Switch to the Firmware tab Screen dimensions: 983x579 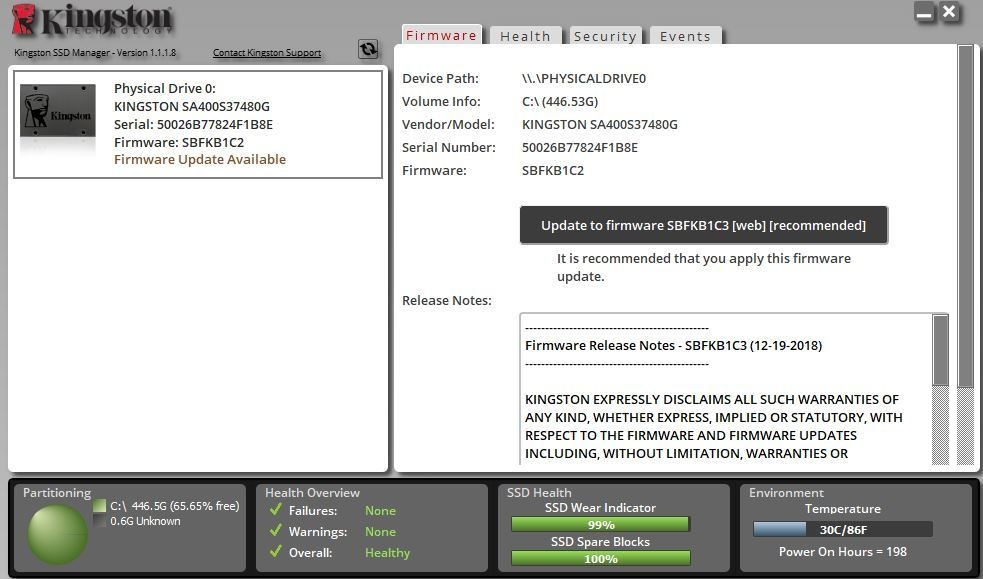pos(441,35)
